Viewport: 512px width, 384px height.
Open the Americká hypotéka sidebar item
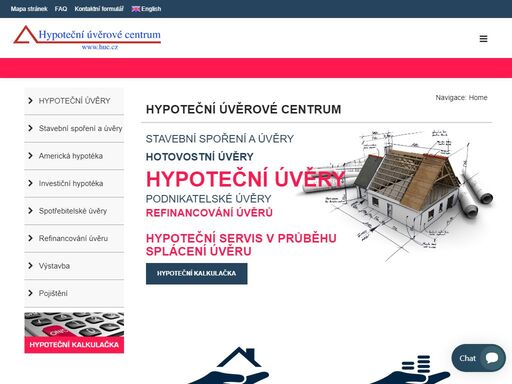(74, 156)
